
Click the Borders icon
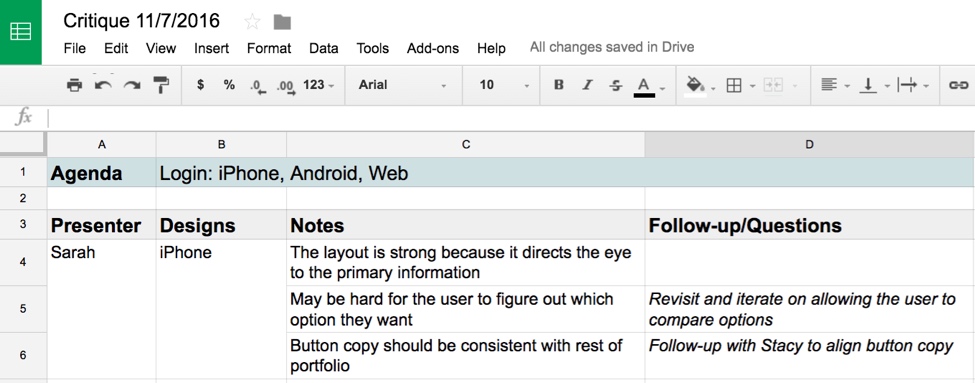click(734, 85)
